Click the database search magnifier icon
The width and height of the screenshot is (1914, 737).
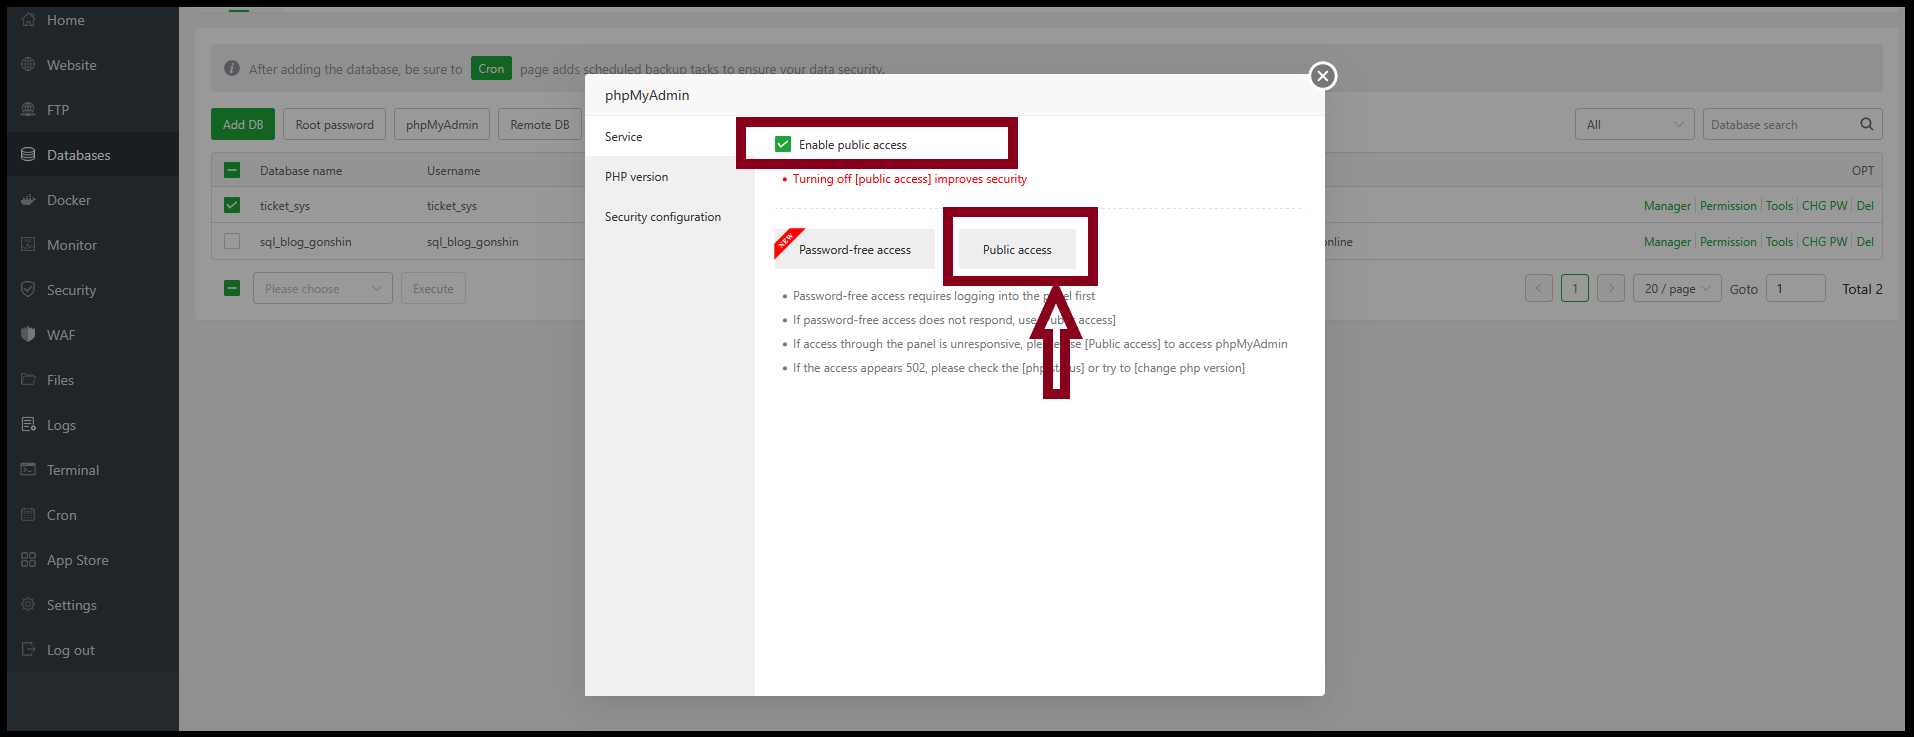(x=1866, y=124)
